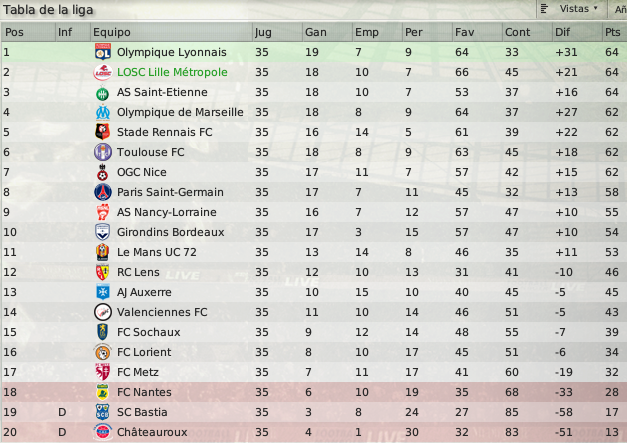Viewport: 627px width, 443px height.
Task: Click the SC Bastia club crest
Action: point(103,412)
